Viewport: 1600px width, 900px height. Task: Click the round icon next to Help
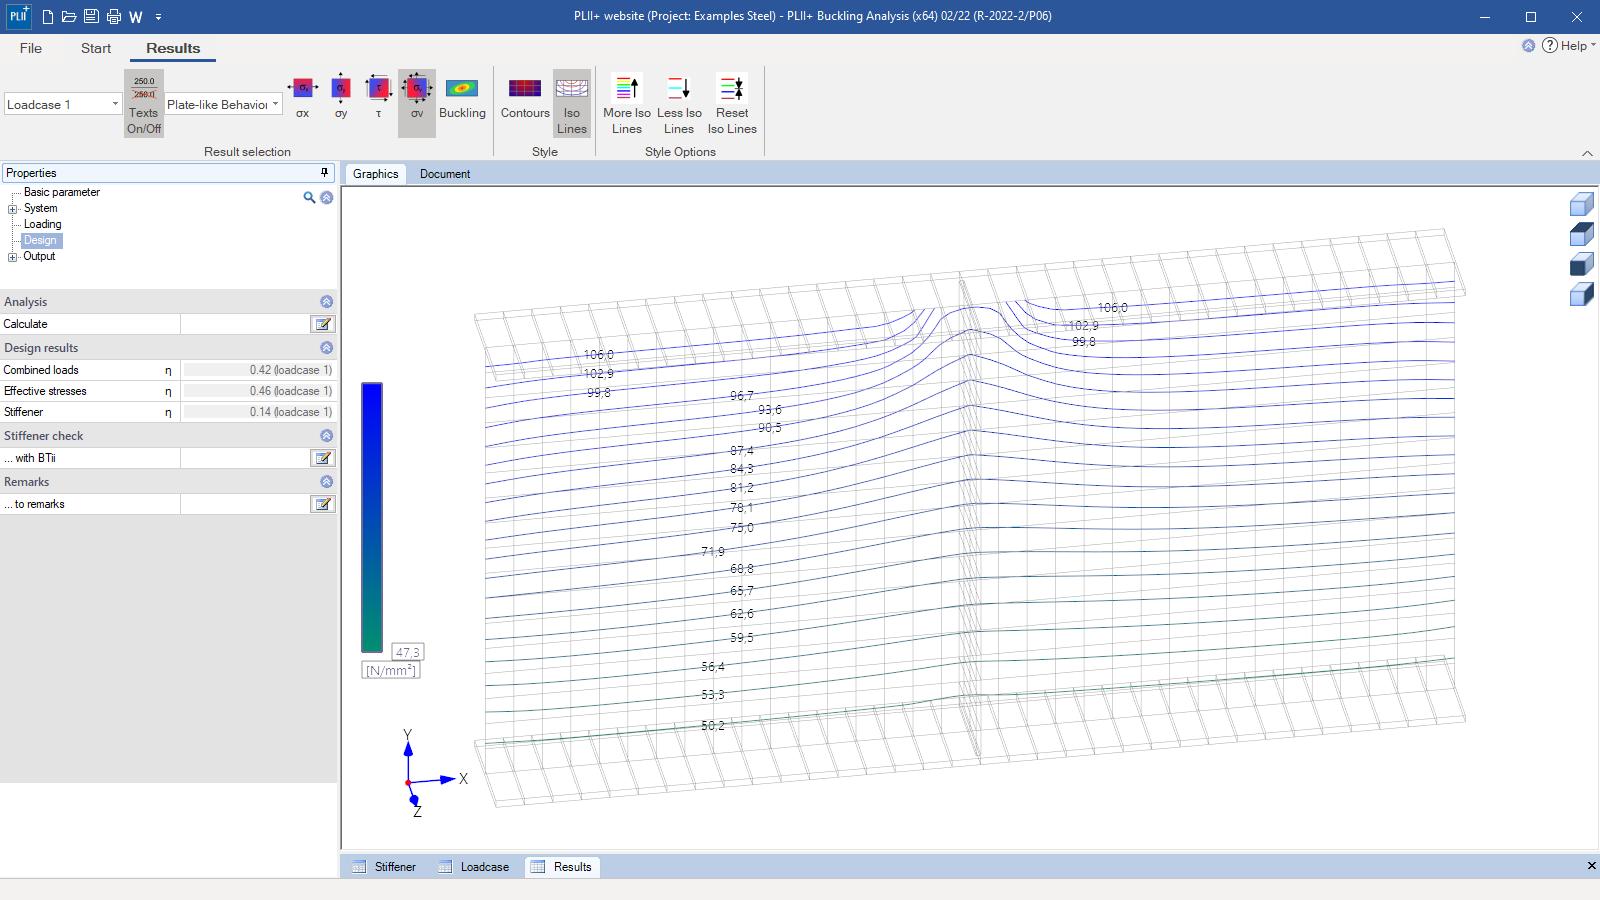[x=1528, y=45]
